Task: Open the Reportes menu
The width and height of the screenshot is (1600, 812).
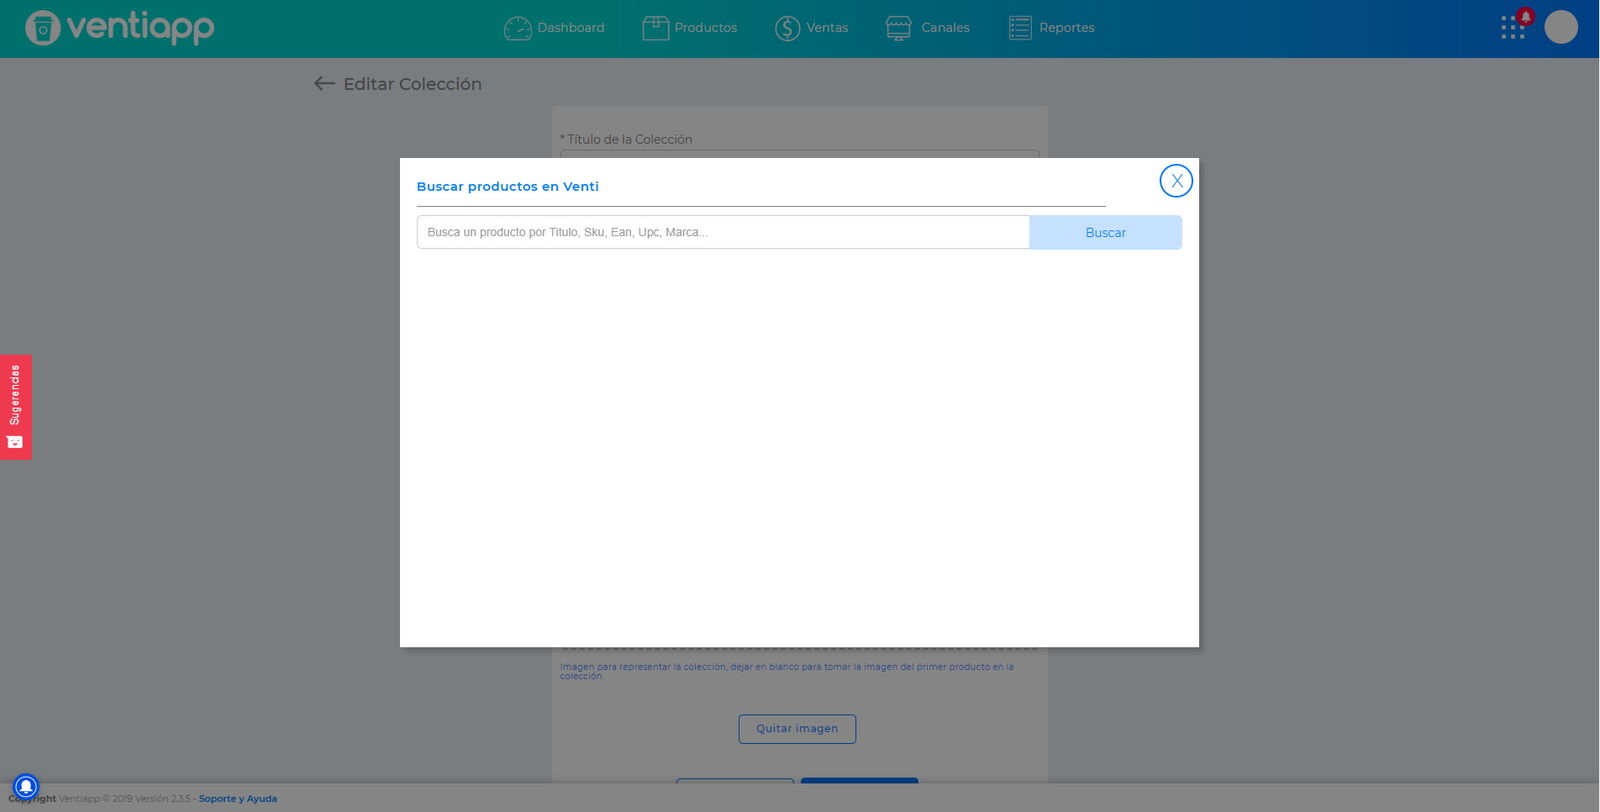Action: click(1051, 28)
